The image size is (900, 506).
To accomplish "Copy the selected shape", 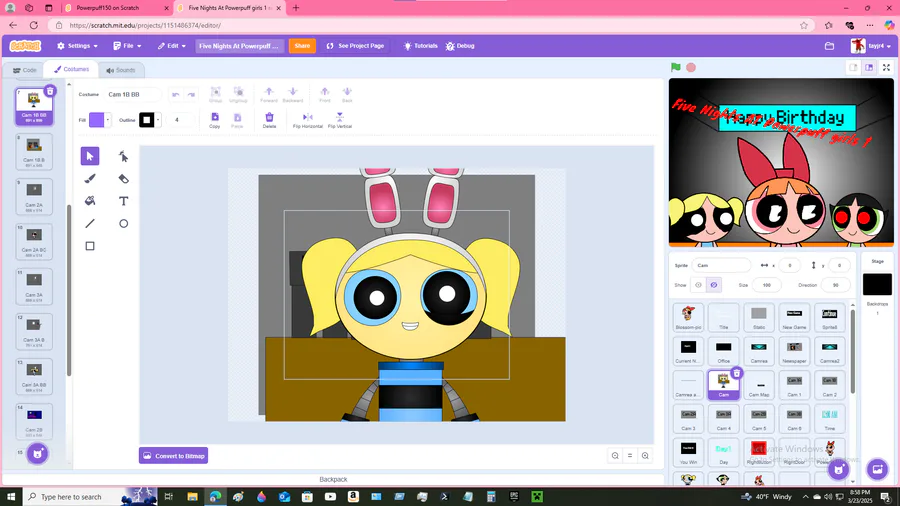I will pyautogui.click(x=215, y=120).
